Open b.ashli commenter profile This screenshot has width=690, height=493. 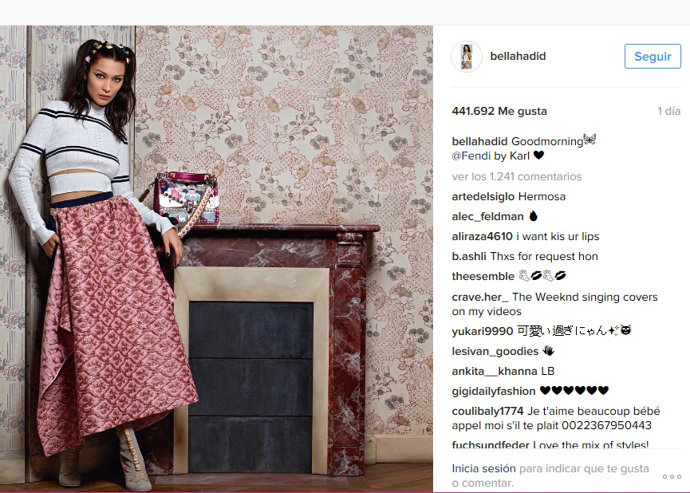point(469,257)
